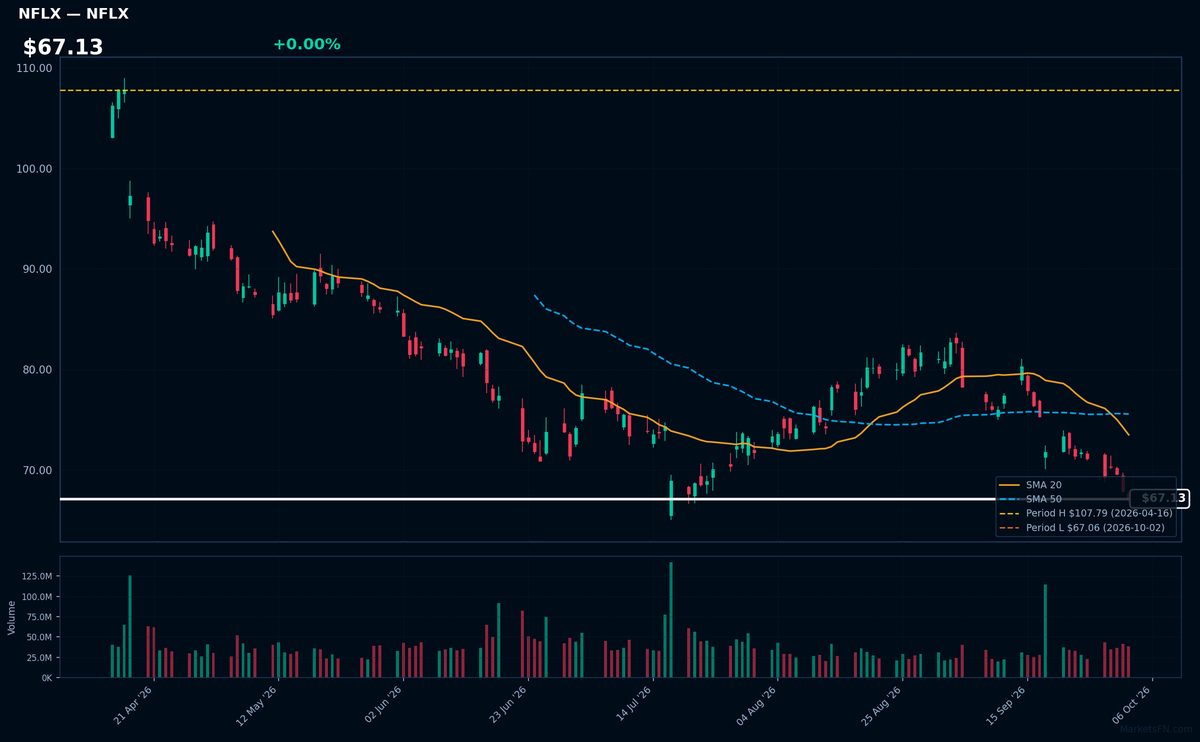This screenshot has width=1200, height=742.
Task: Click the 100.0M volume axis label
Action: [38, 597]
